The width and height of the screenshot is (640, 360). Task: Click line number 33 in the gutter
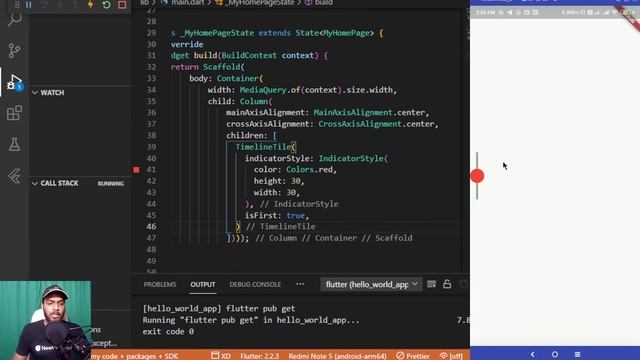151,78
